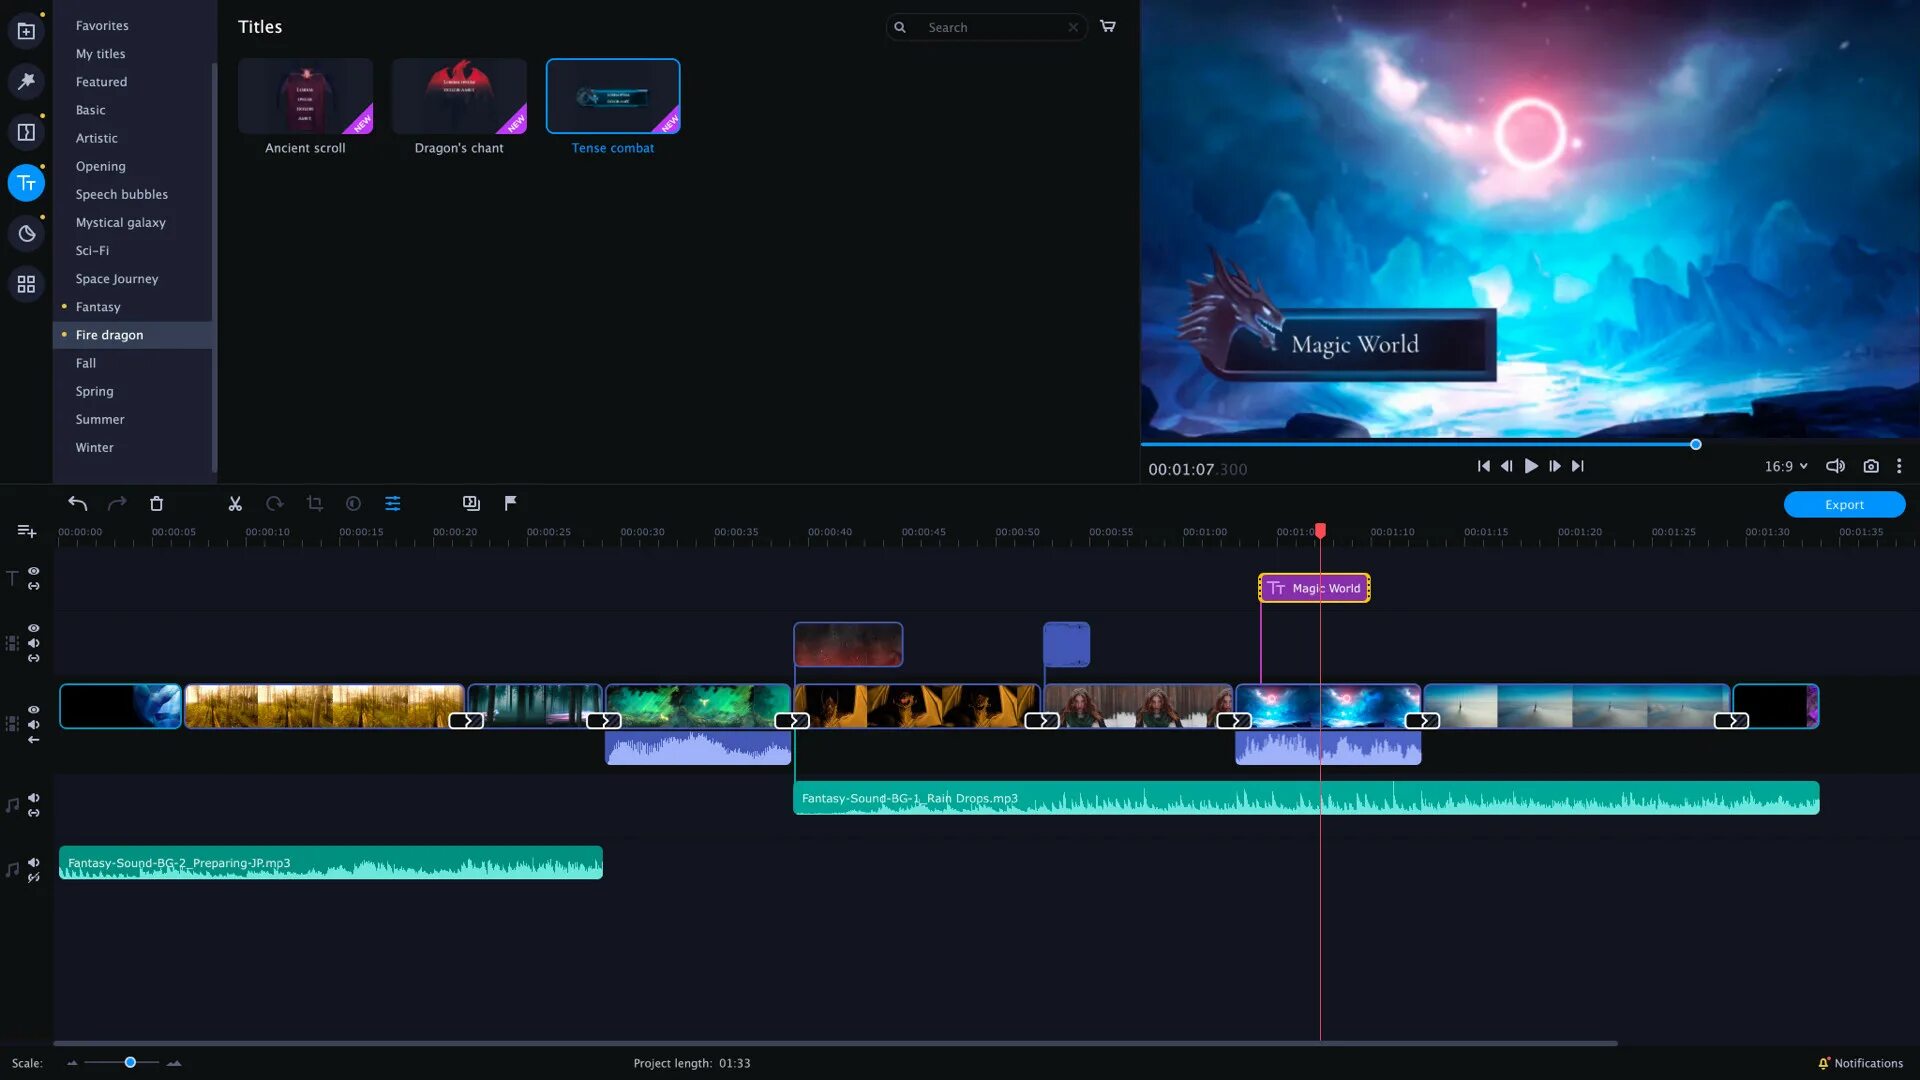1920x1080 pixels.
Task: Split the clip with the scissors tool
Action: click(x=235, y=504)
